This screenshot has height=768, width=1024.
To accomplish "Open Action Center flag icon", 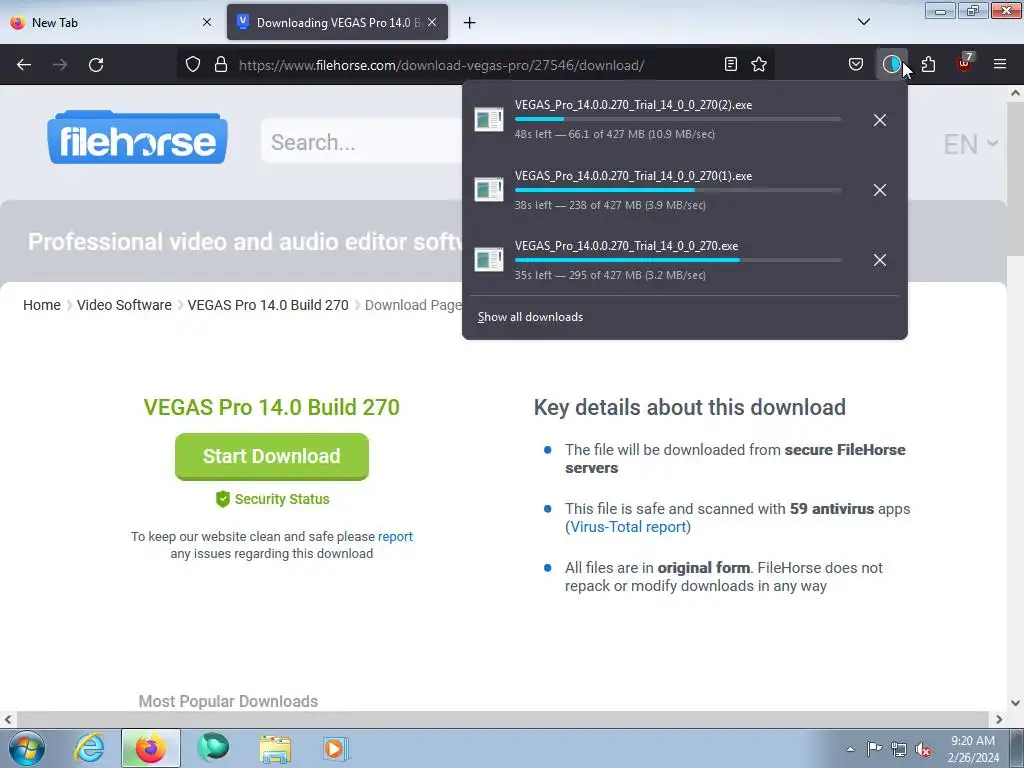I will click(874, 749).
